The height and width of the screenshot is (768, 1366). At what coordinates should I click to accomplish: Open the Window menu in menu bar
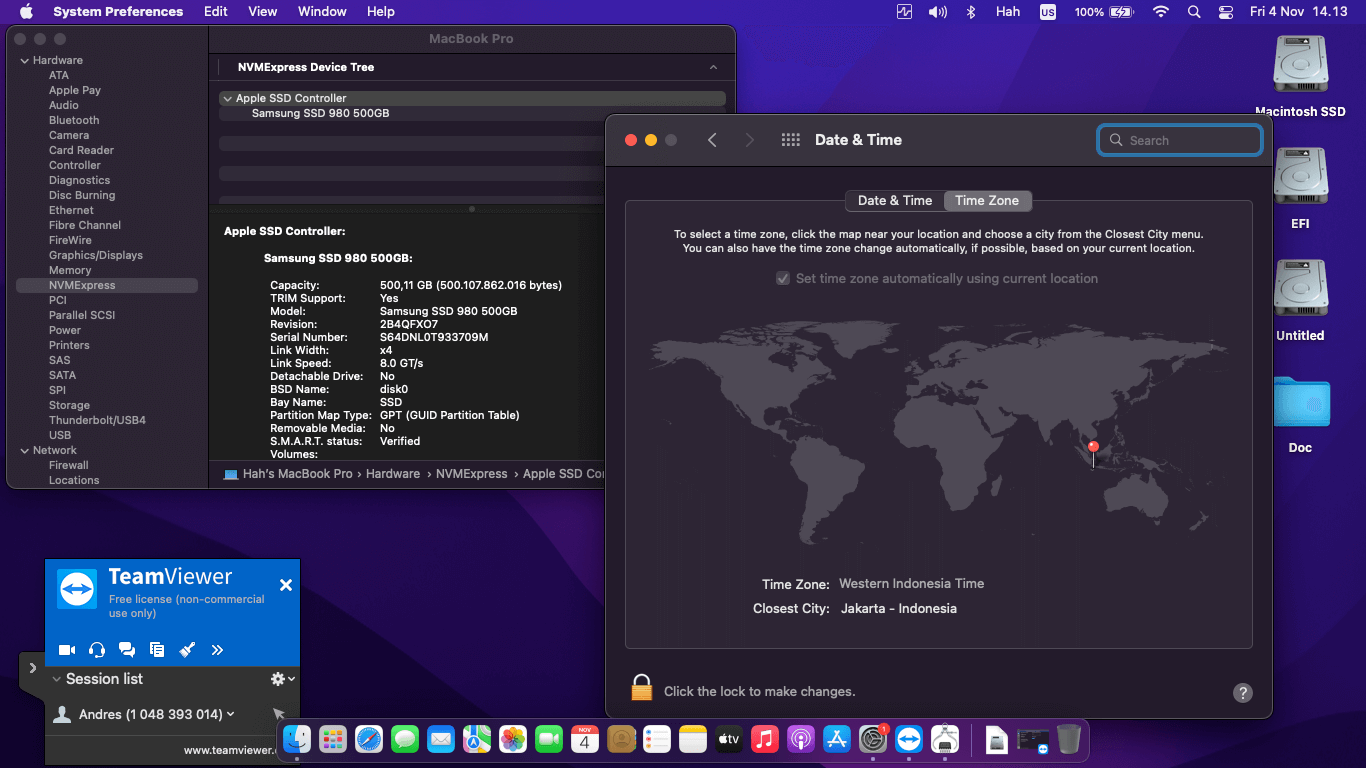click(x=322, y=12)
